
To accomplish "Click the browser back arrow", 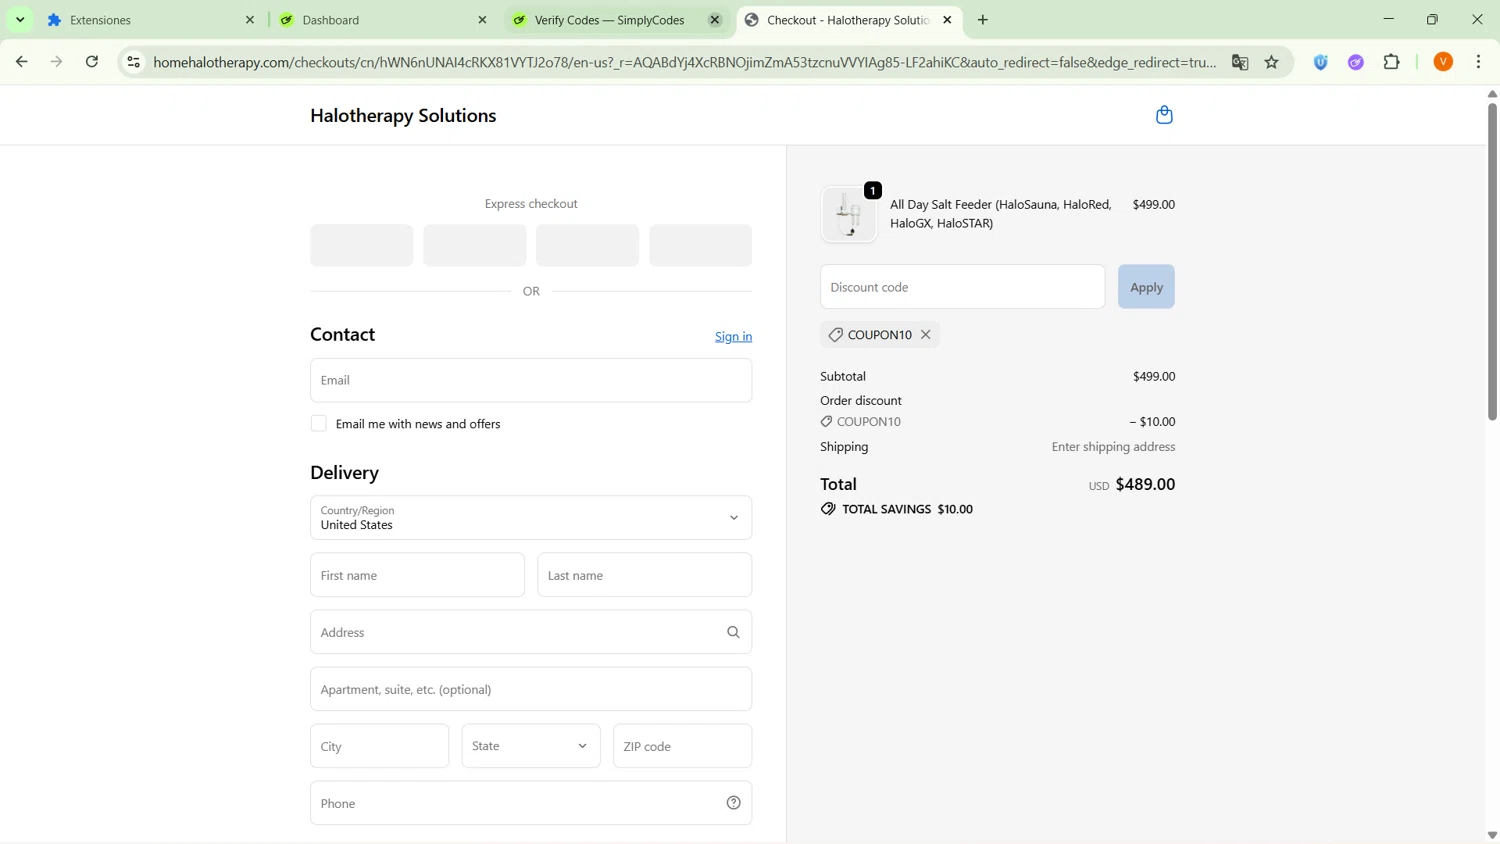I will (x=21, y=62).
